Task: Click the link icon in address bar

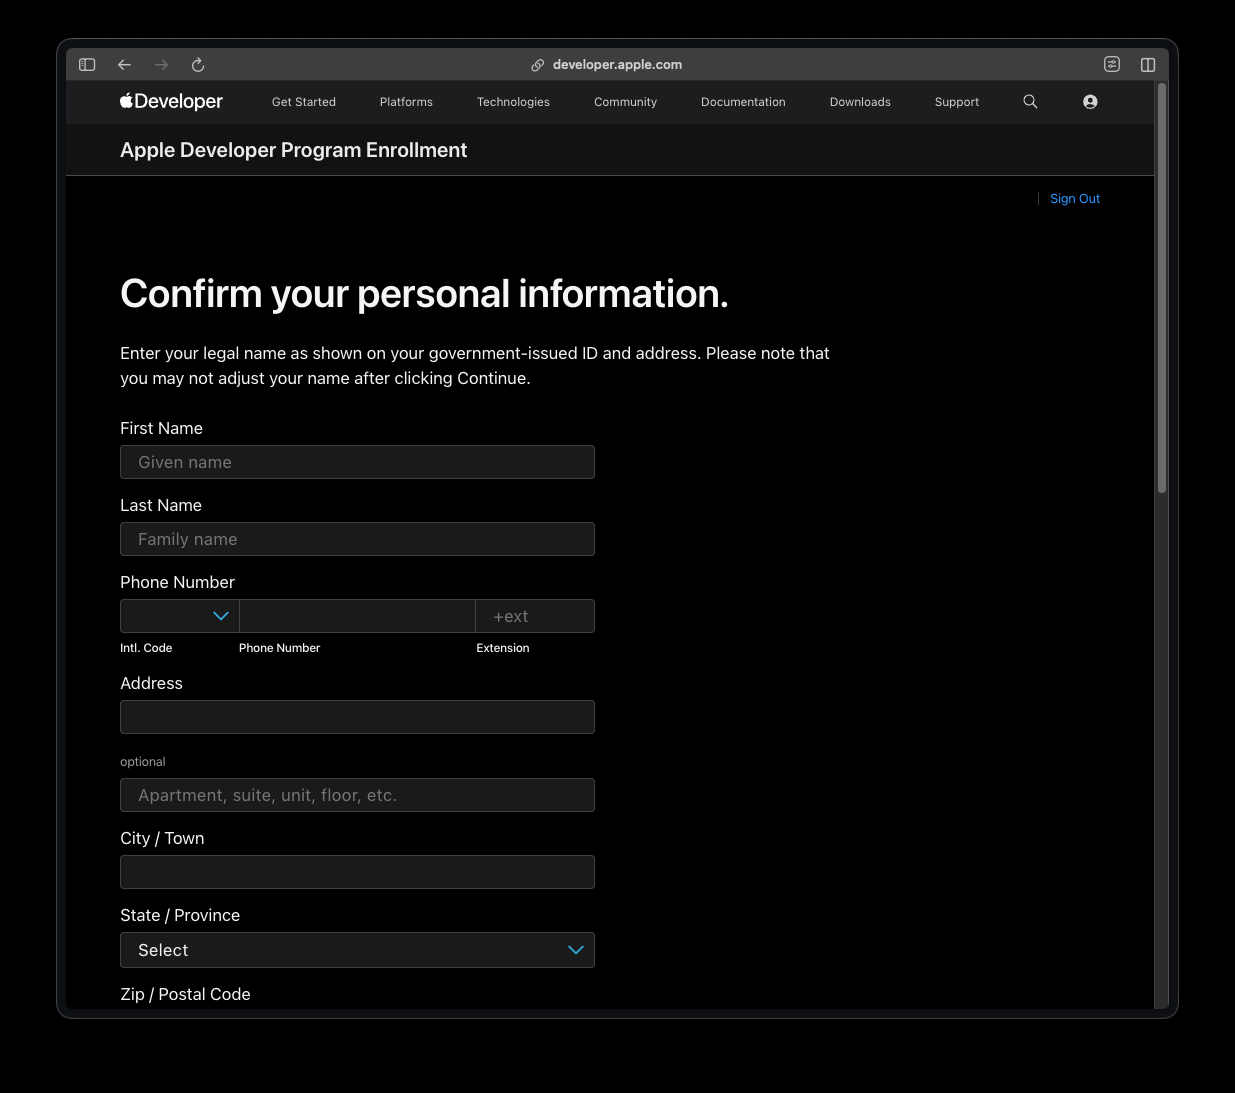Action: [x=537, y=65]
